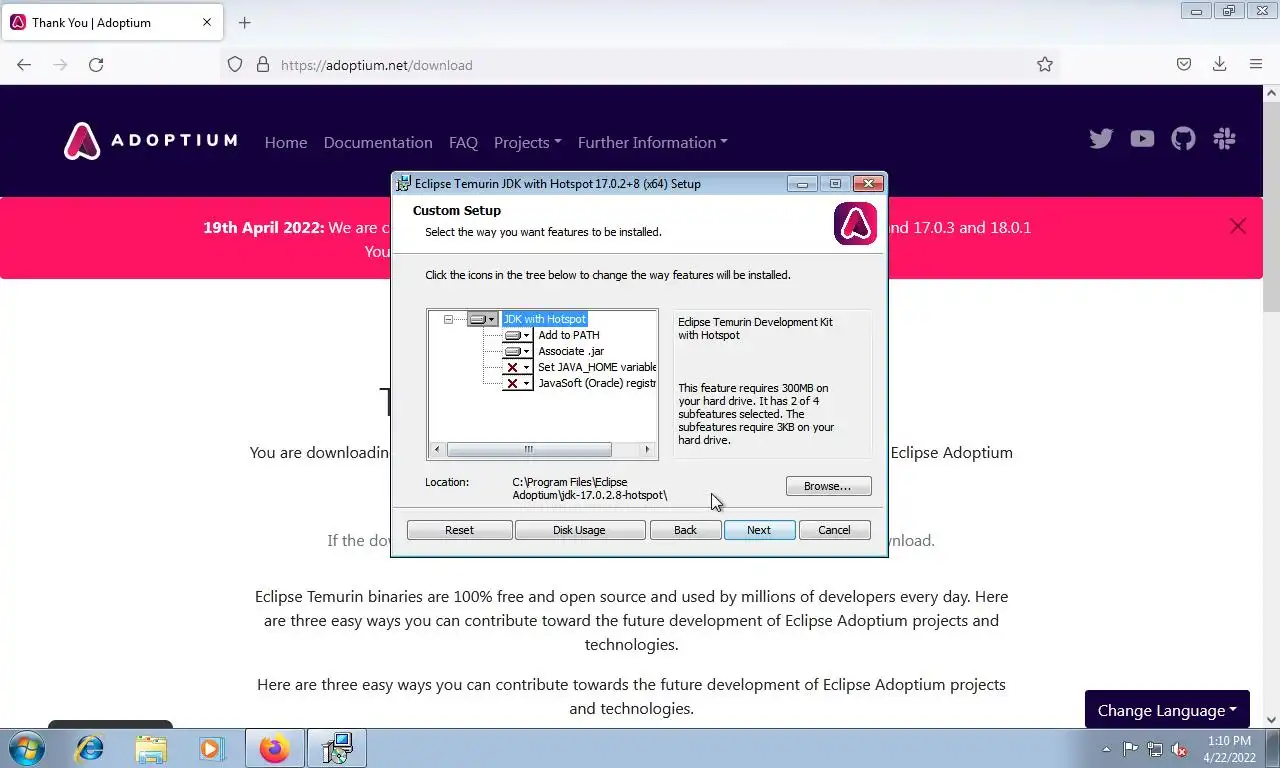Click the shield tracking protection icon
The width and height of the screenshot is (1280, 768).
point(235,64)
